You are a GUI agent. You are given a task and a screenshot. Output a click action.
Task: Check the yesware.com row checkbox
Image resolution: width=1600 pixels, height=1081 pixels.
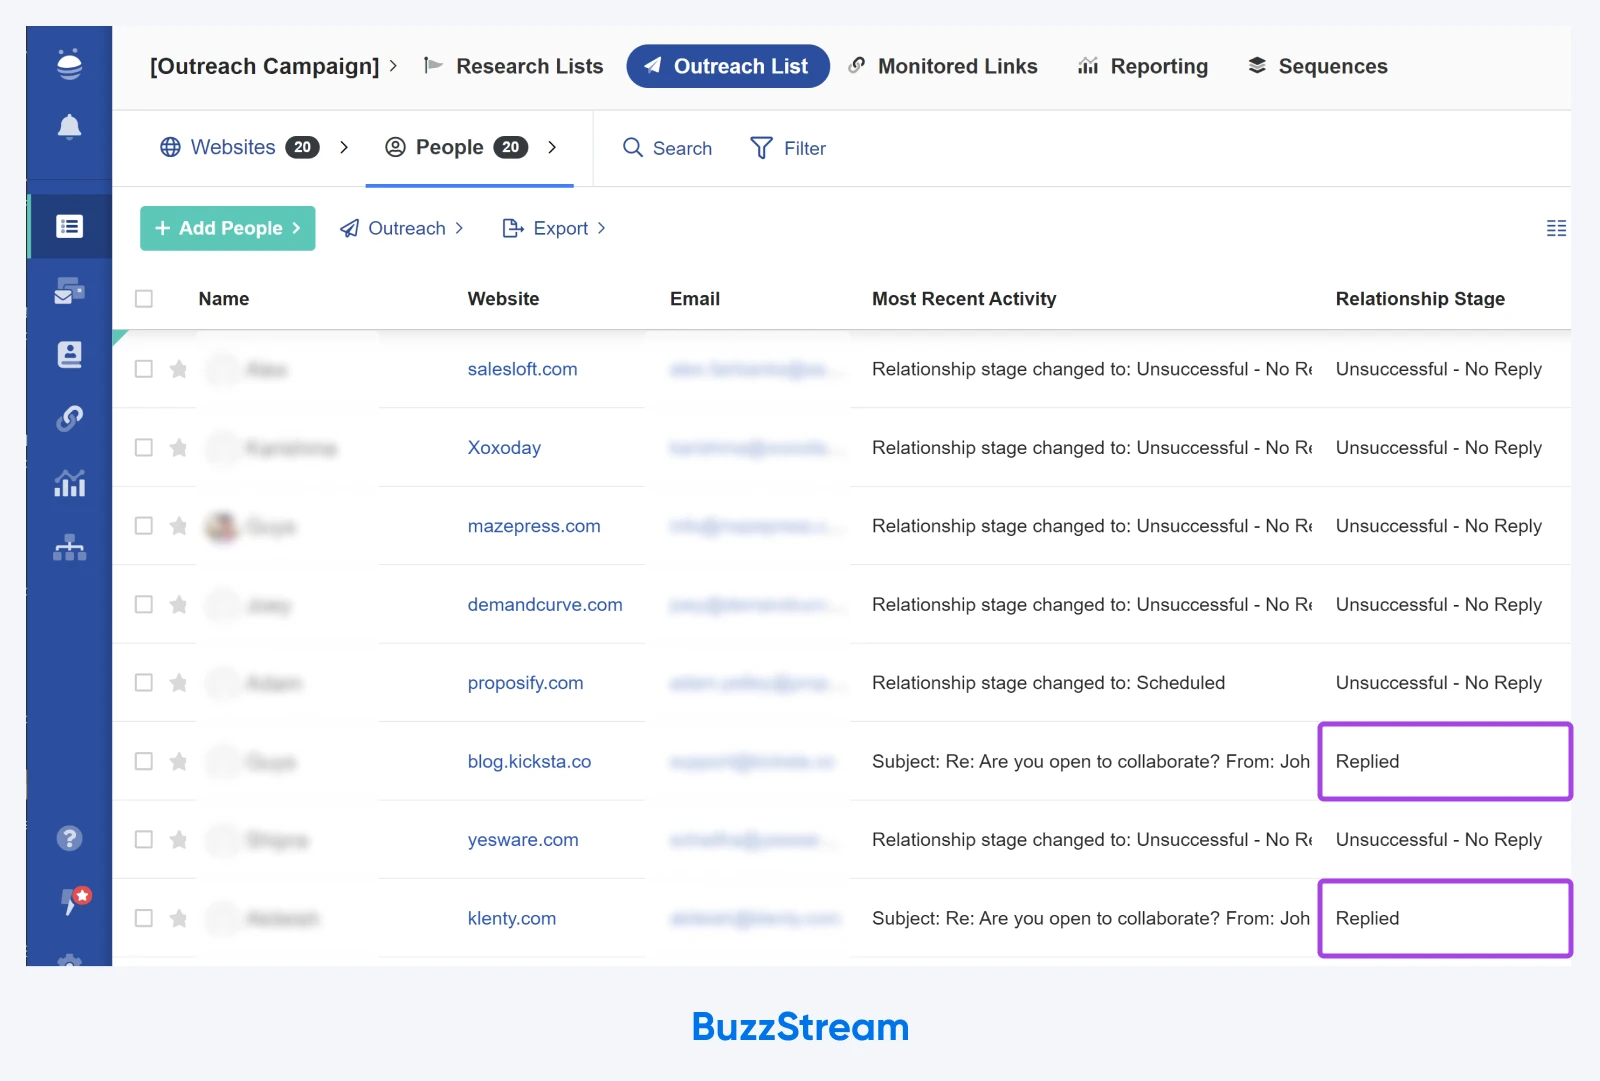(x=144, y=840)
